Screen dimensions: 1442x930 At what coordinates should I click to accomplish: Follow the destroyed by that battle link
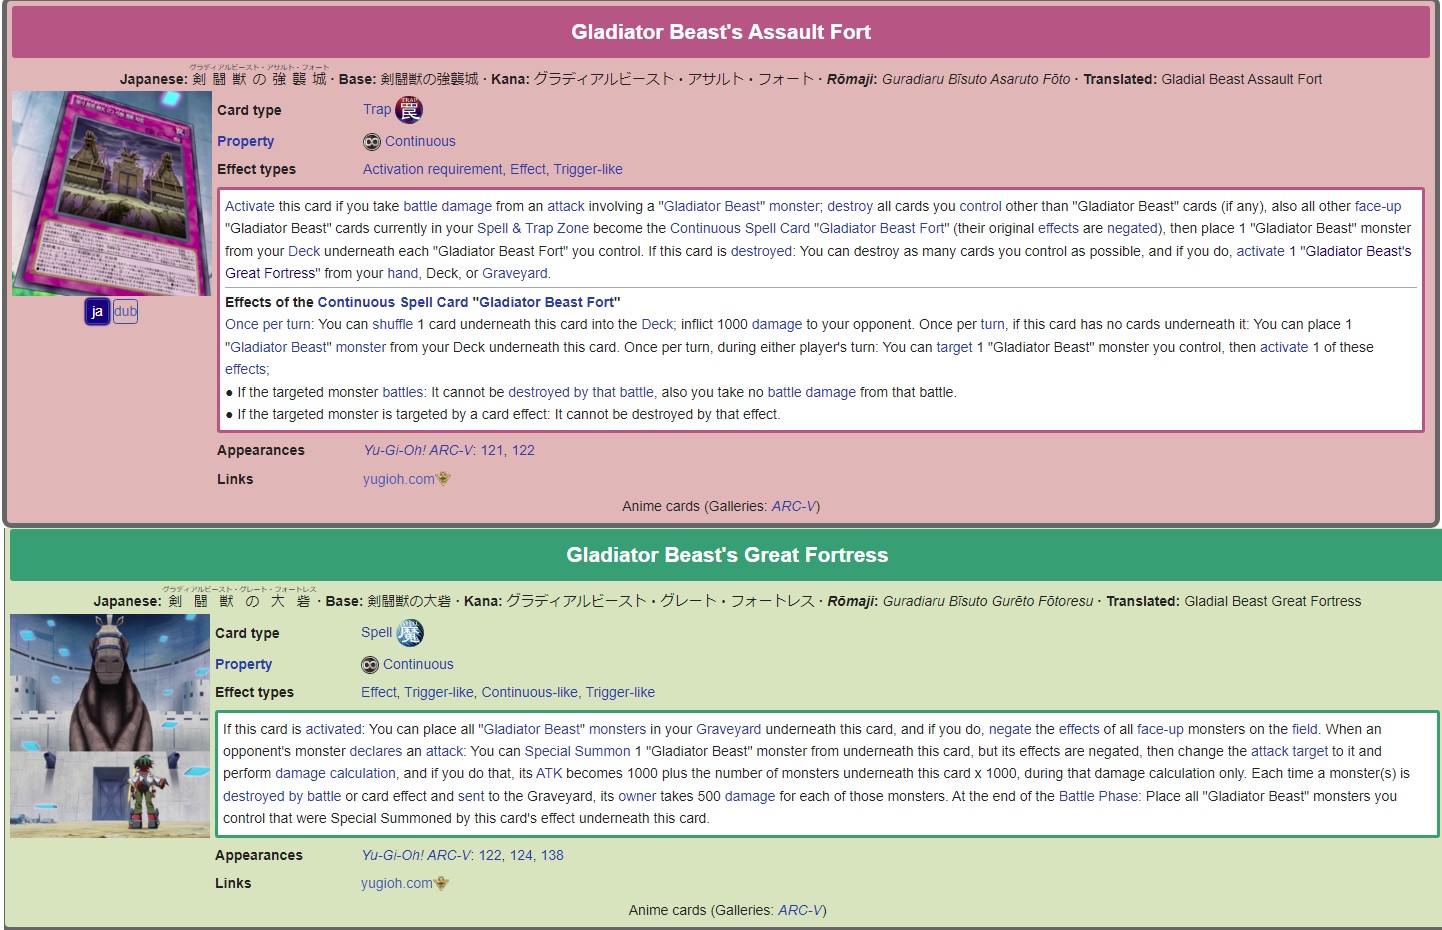581,393
